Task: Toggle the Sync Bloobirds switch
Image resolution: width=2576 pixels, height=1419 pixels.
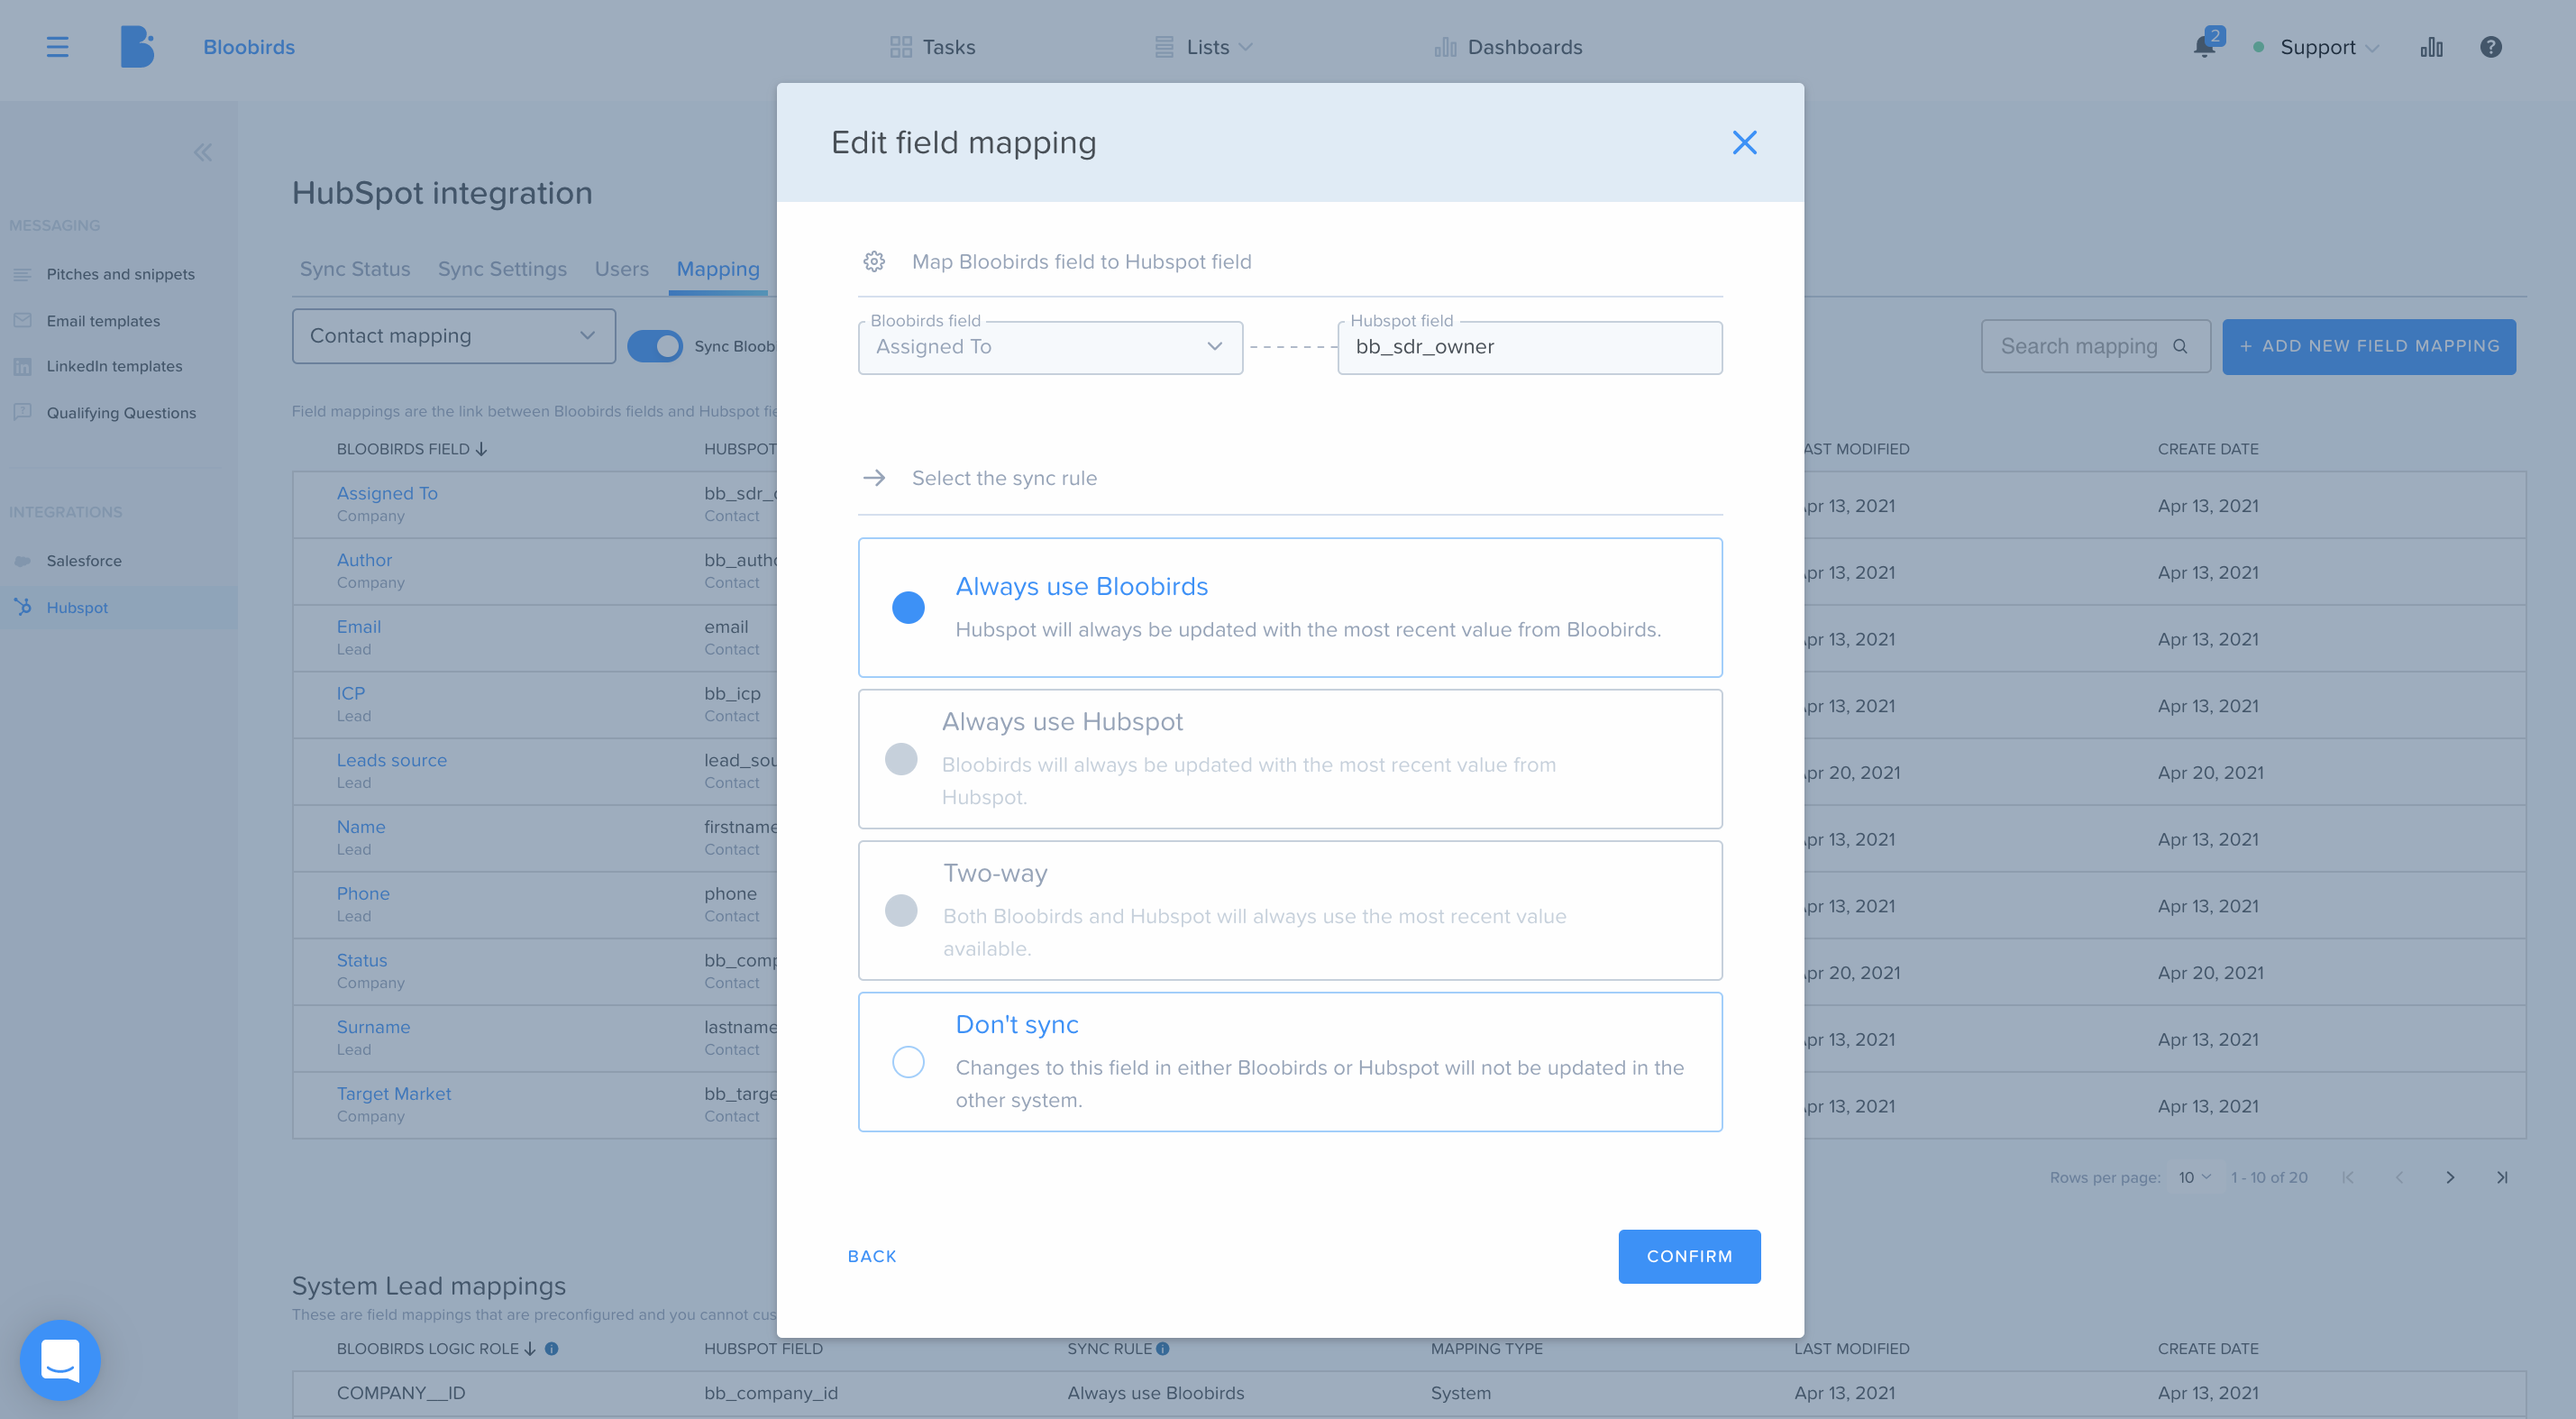Action: click(x=655, y=346)
